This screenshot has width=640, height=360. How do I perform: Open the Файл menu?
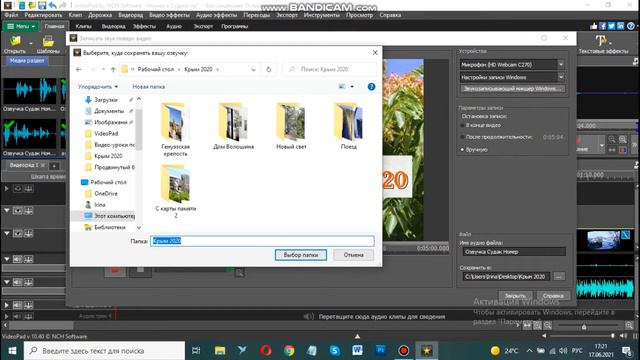[11, 15]
